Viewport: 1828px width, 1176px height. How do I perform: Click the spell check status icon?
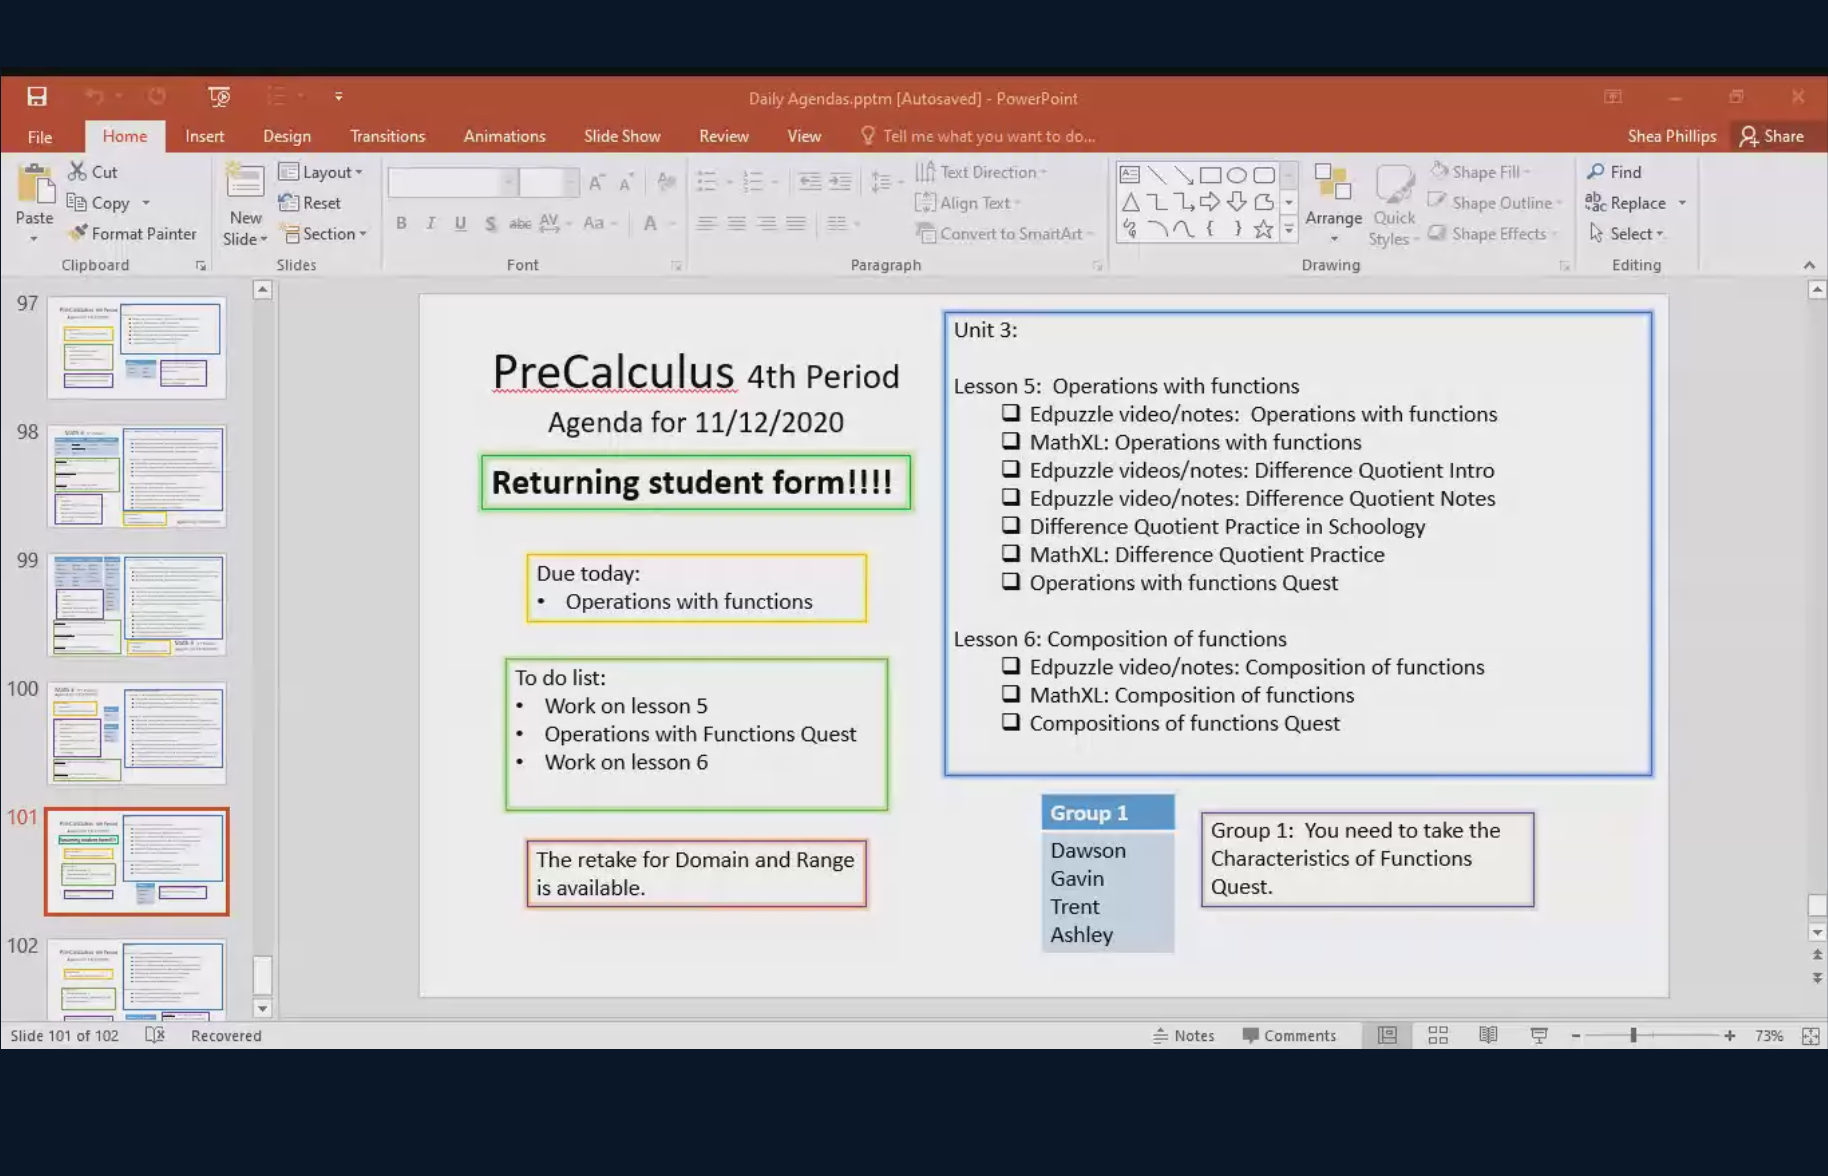(x=155, y=1035)
